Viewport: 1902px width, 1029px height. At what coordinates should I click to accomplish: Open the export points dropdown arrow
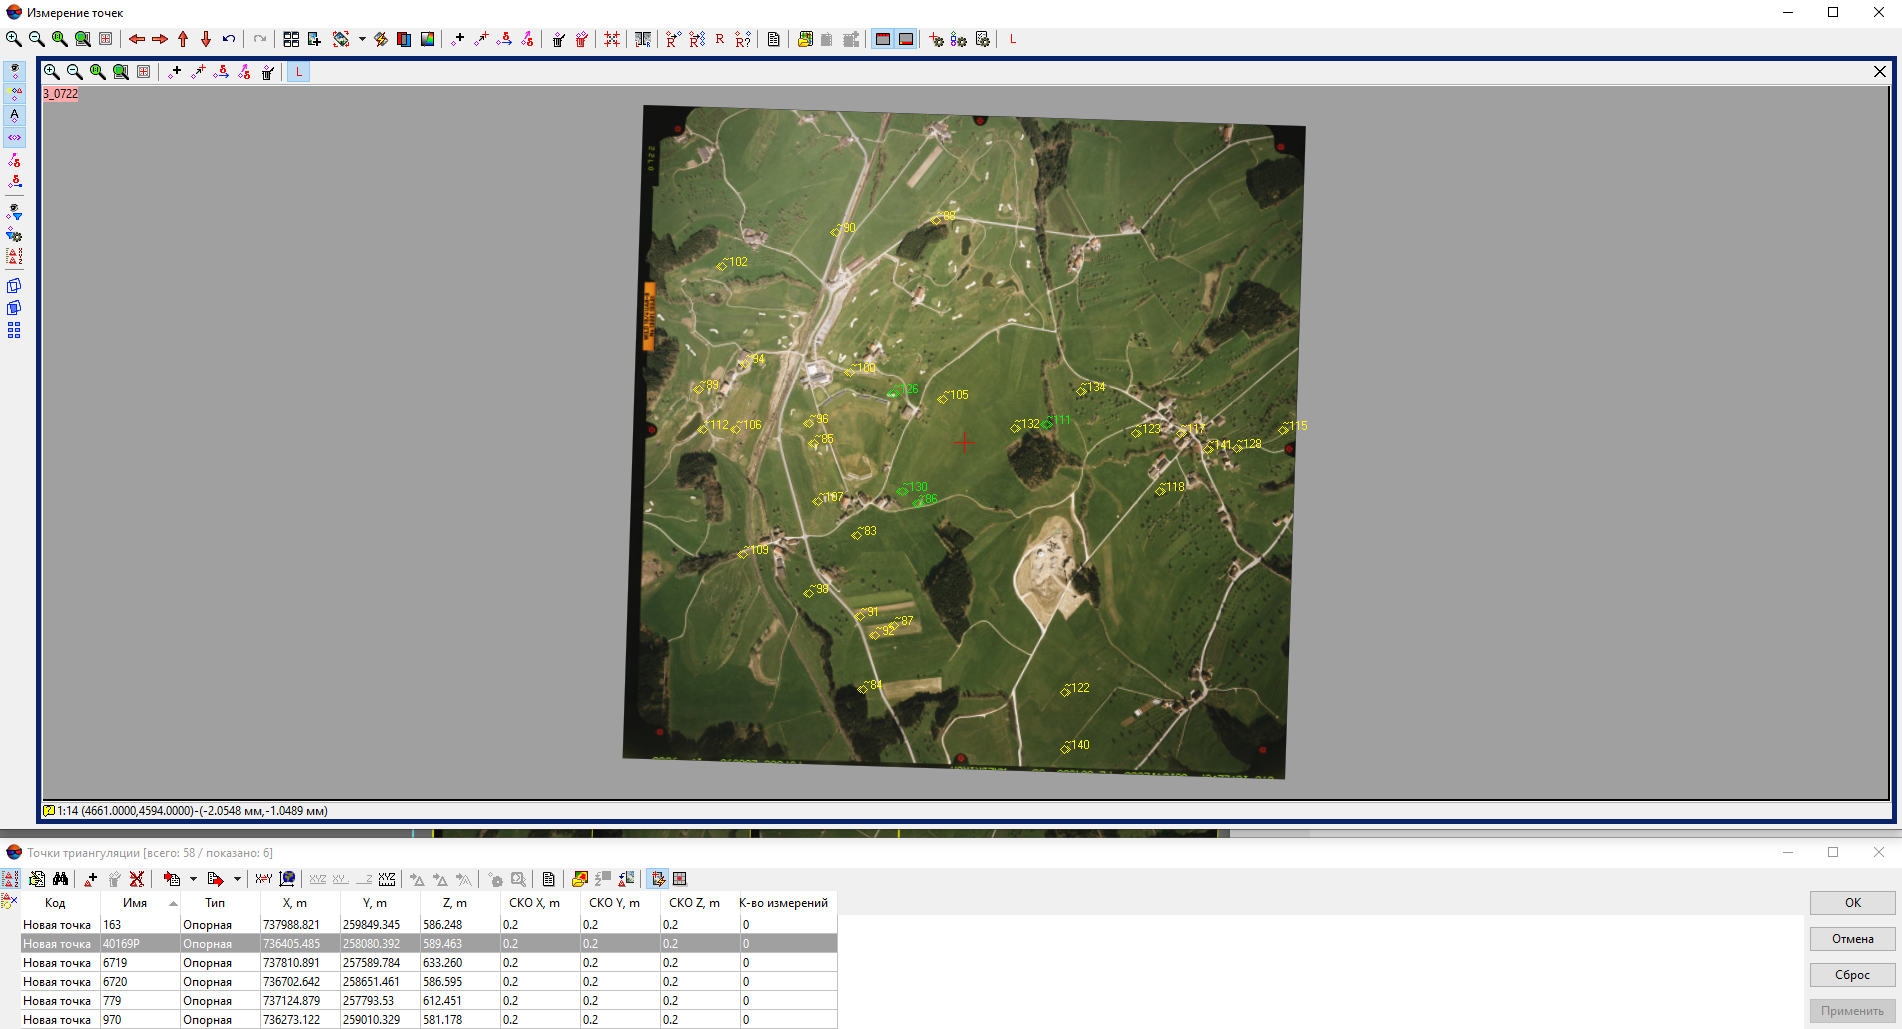point(237,879)
